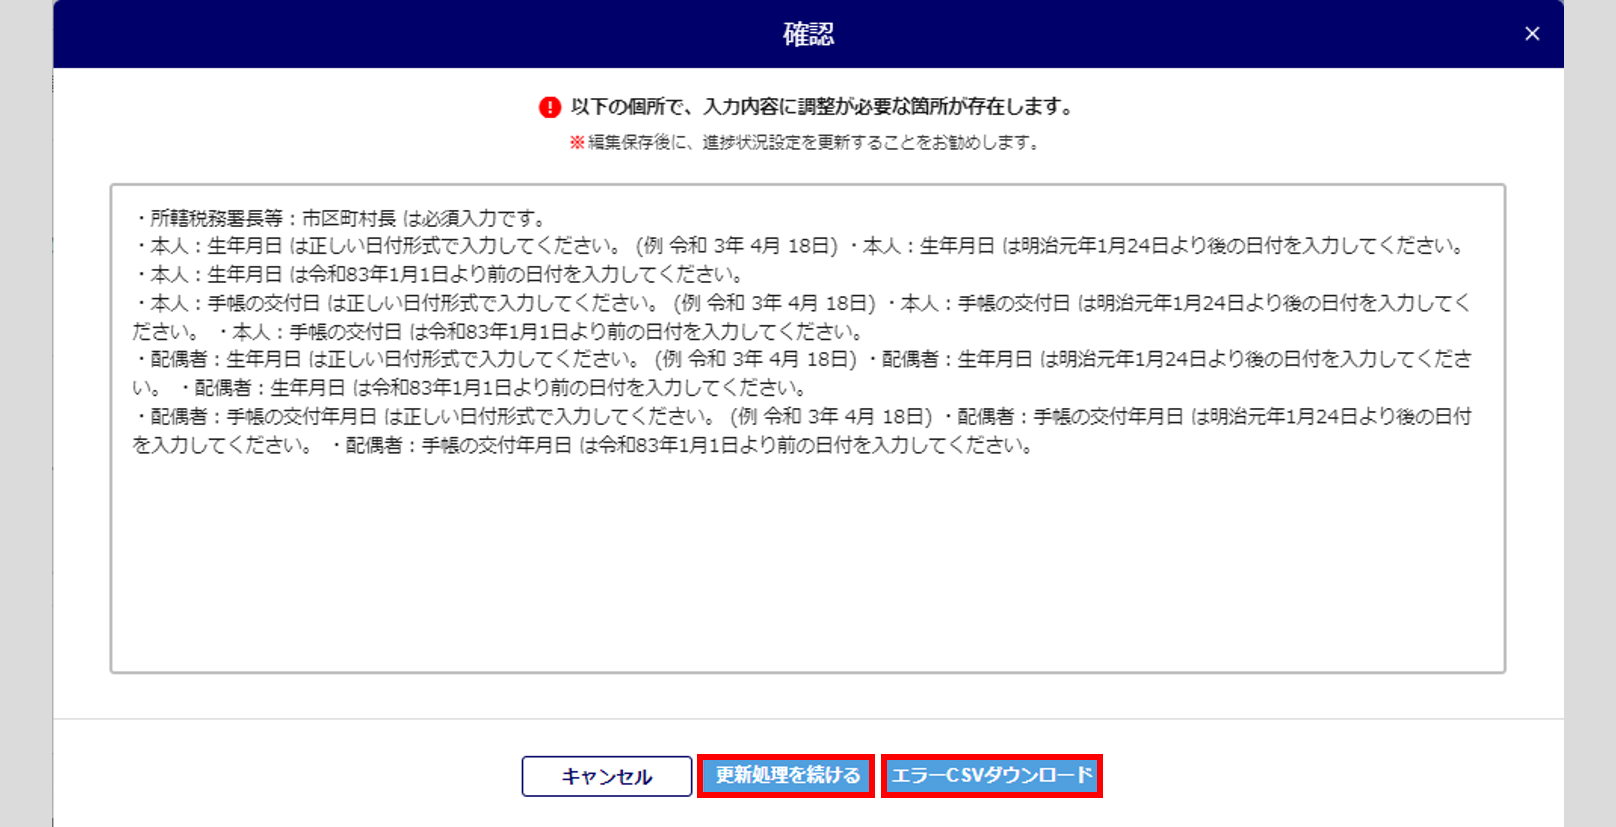Select the 所轄税務署長等：市区町村長 は必須入力です line
Screen dimensions: 1616x827
click(340, 218)
